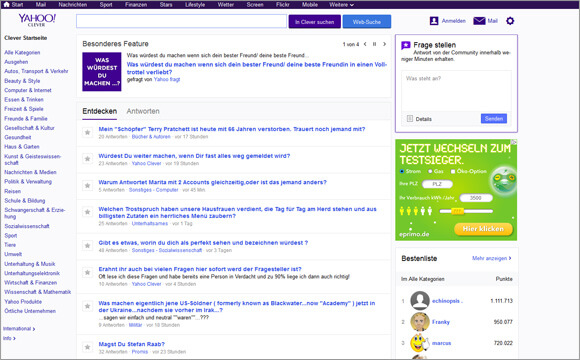The width and height of the screenshot is (580, 360).
Task: Expand Mehr anzeigen in Bestenliste
Action: 492,258
